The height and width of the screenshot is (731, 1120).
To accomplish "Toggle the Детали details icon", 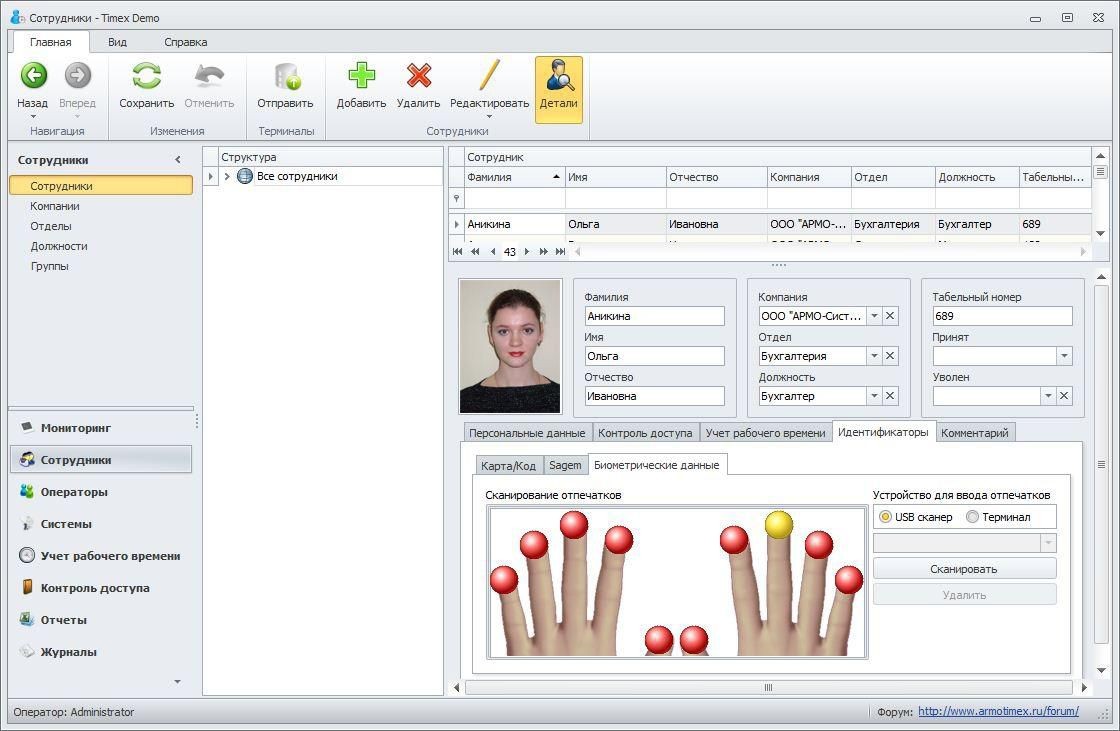I will [x=558, y=76].
